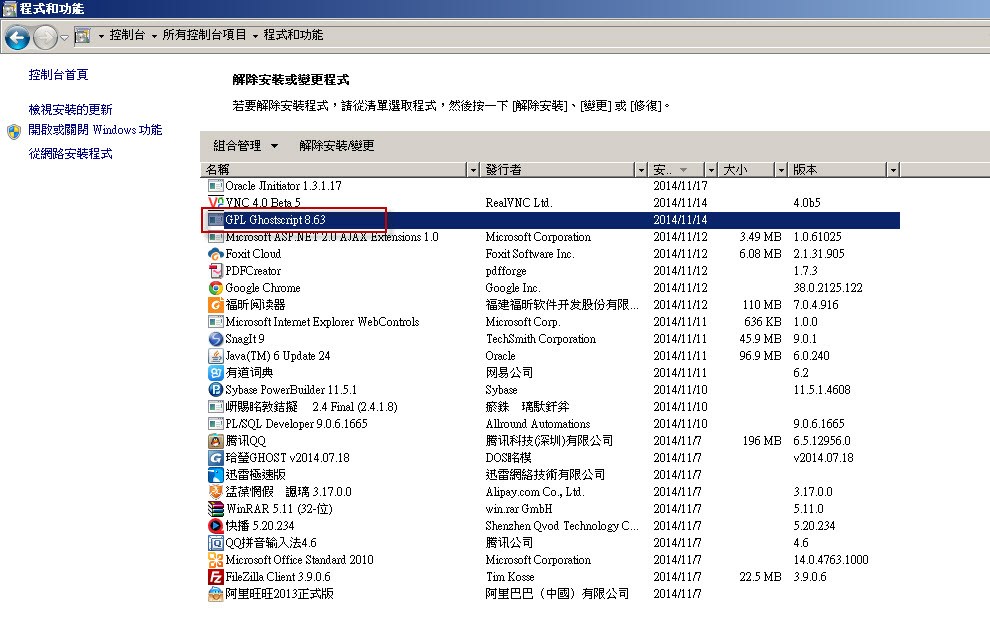Screen dimensions: 990x623
Task: Click the GHOST v2014.07.18 icon
Action: tap(215, 458)
